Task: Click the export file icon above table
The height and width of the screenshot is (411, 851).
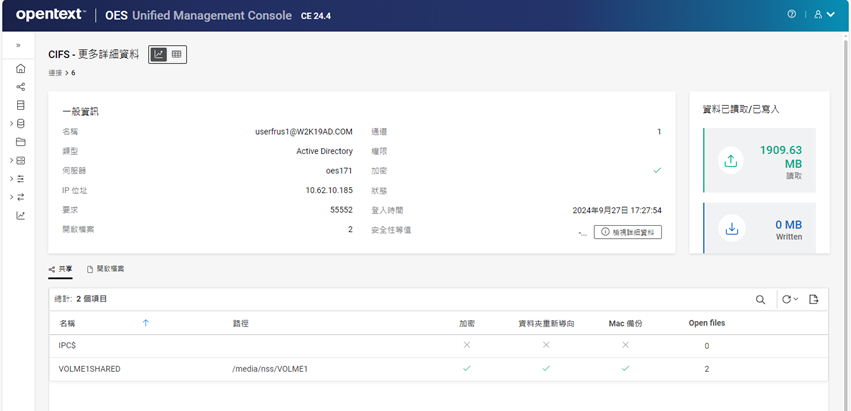Action: [814, 299]
